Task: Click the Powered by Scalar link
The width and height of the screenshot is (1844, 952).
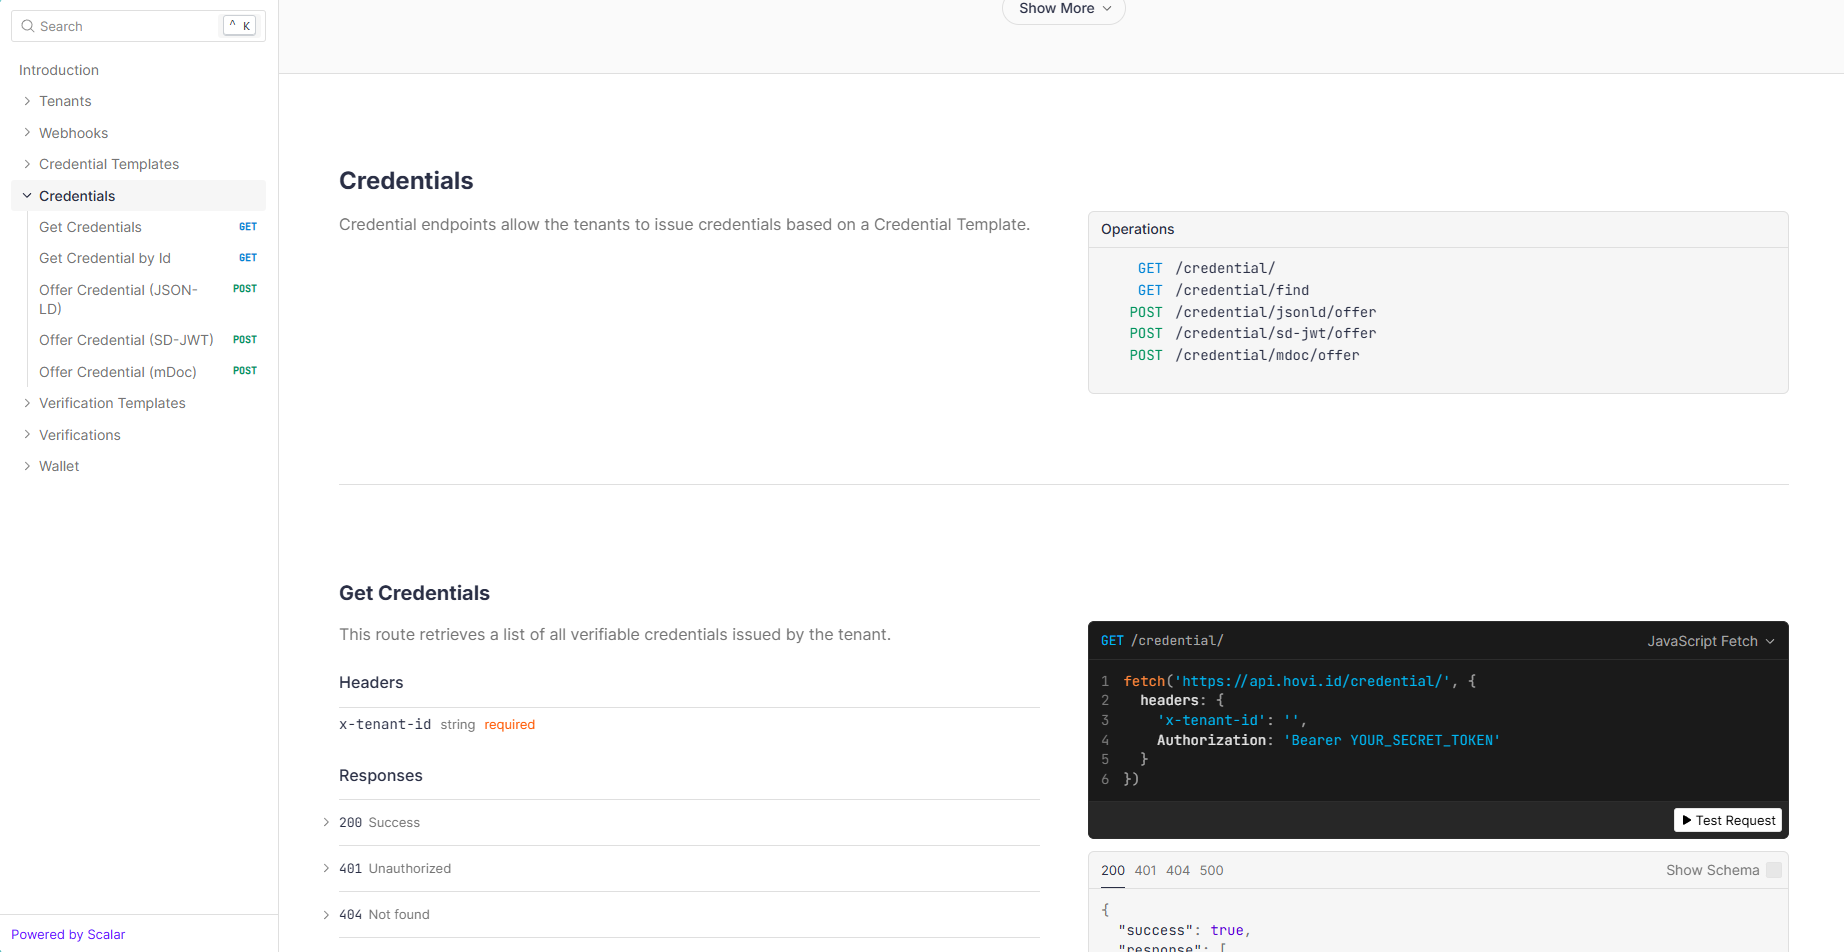Action: tap(68, 934)
